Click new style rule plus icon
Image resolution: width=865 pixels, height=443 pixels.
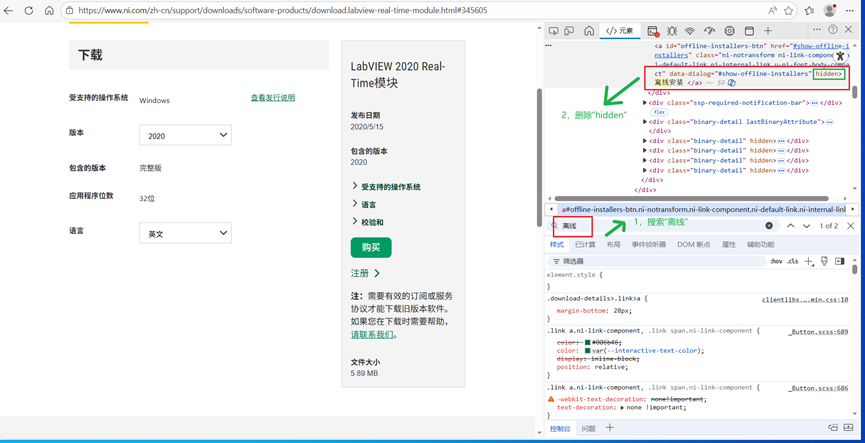[809, 261]
